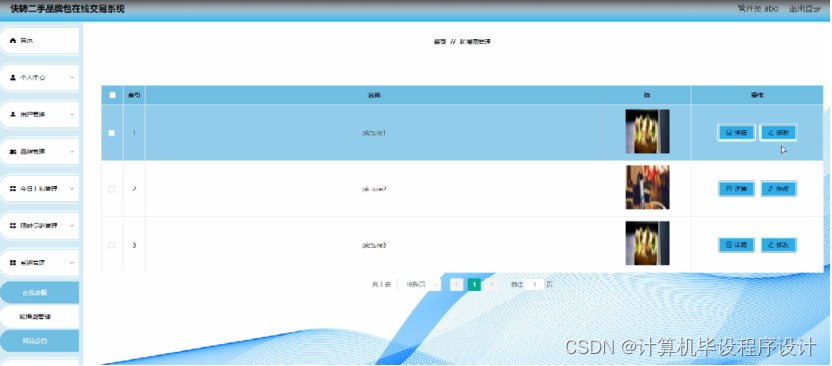Check the checkbox for row 2

click(x=111, y=189)
